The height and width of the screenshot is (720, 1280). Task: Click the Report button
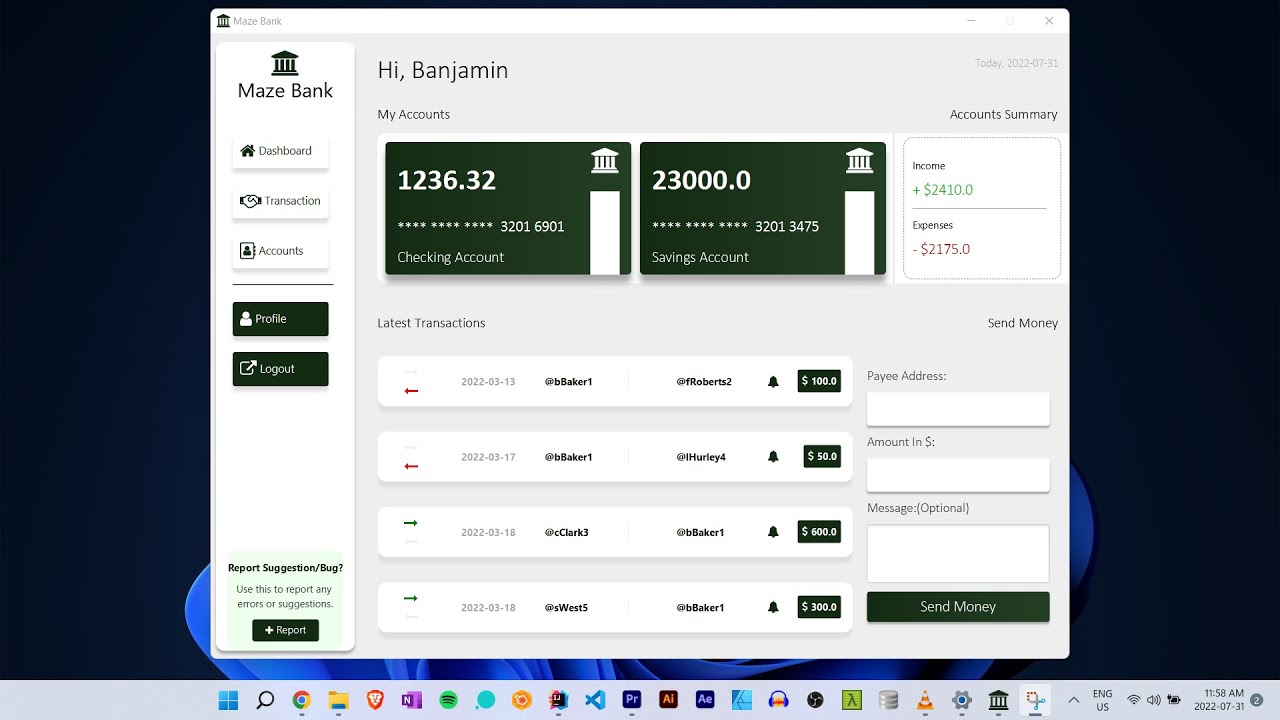tap(285, 630)
